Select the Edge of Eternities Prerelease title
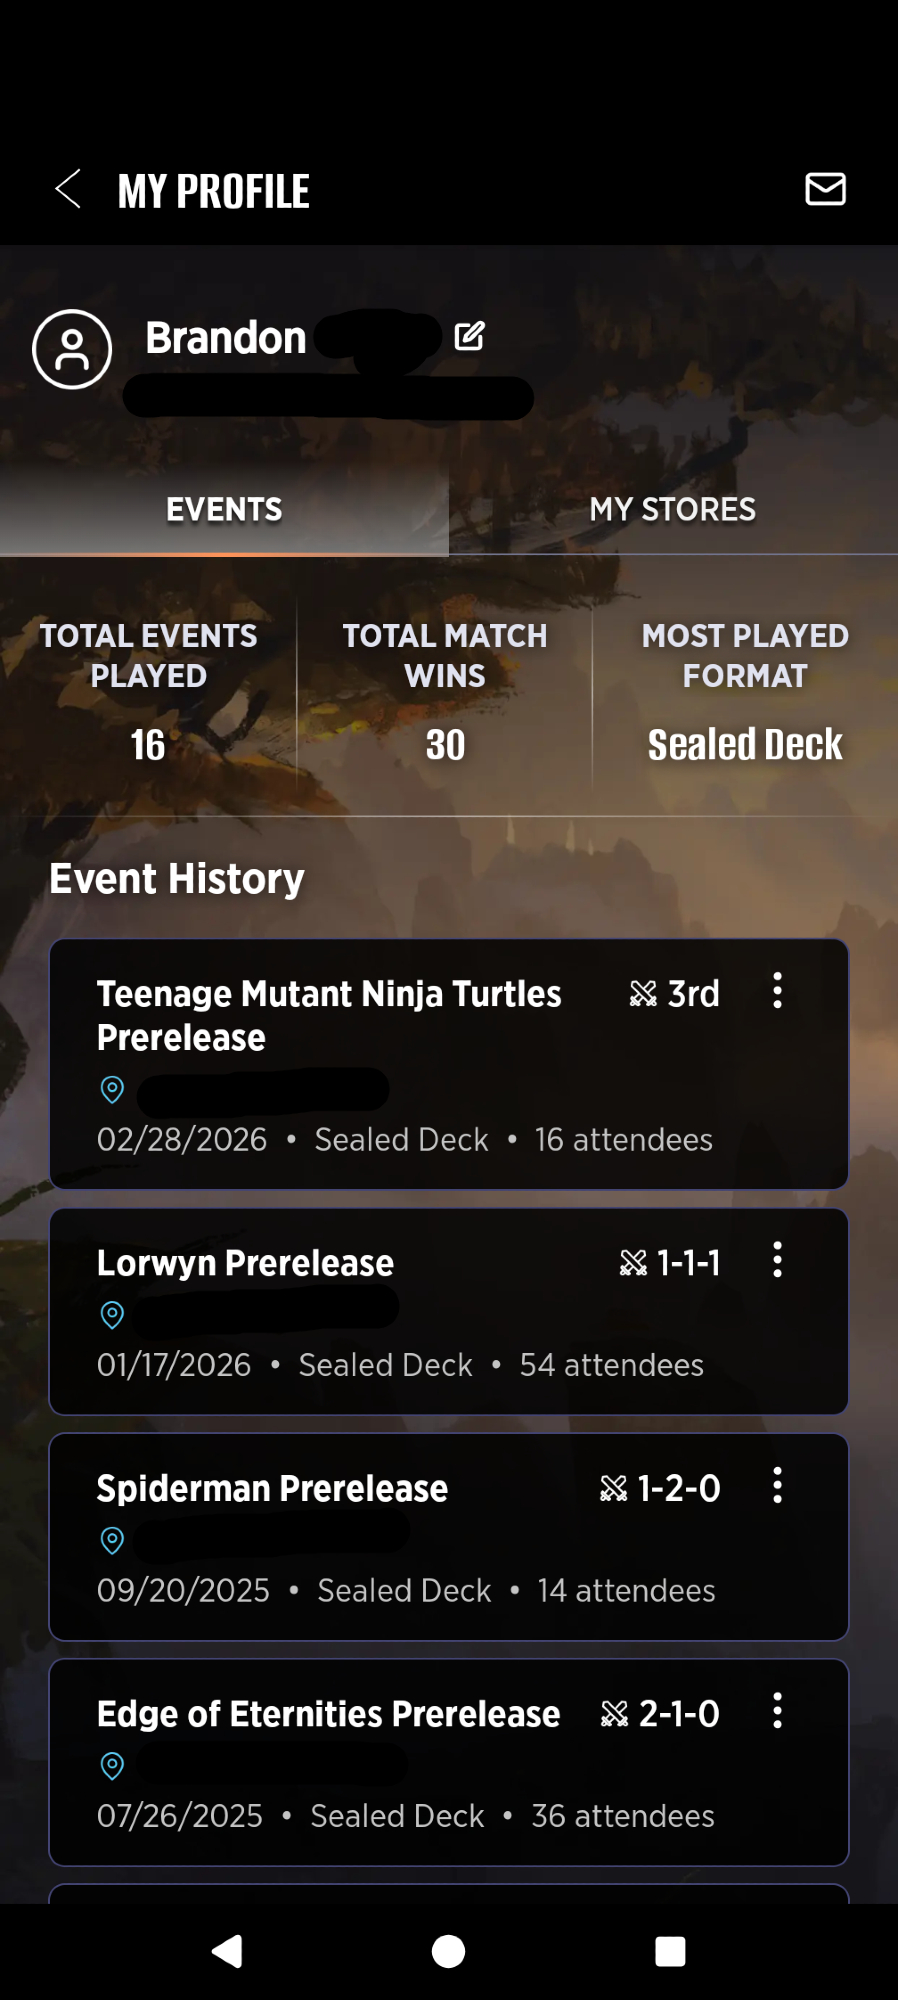Viewport: 898px width, 2000px height. click(x=328, y=1714)
